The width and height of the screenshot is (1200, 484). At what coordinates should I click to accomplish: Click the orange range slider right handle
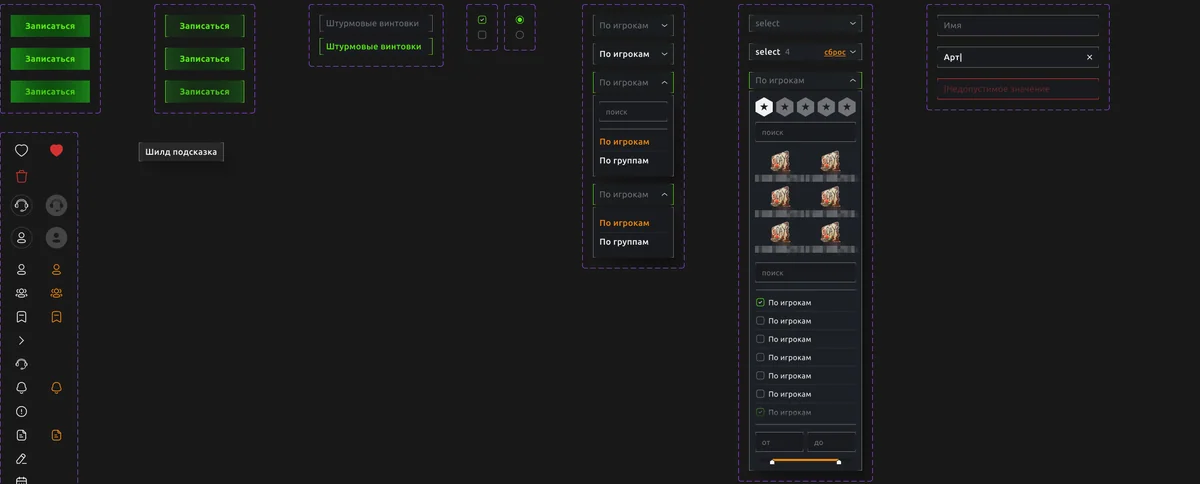click(838, 463)
